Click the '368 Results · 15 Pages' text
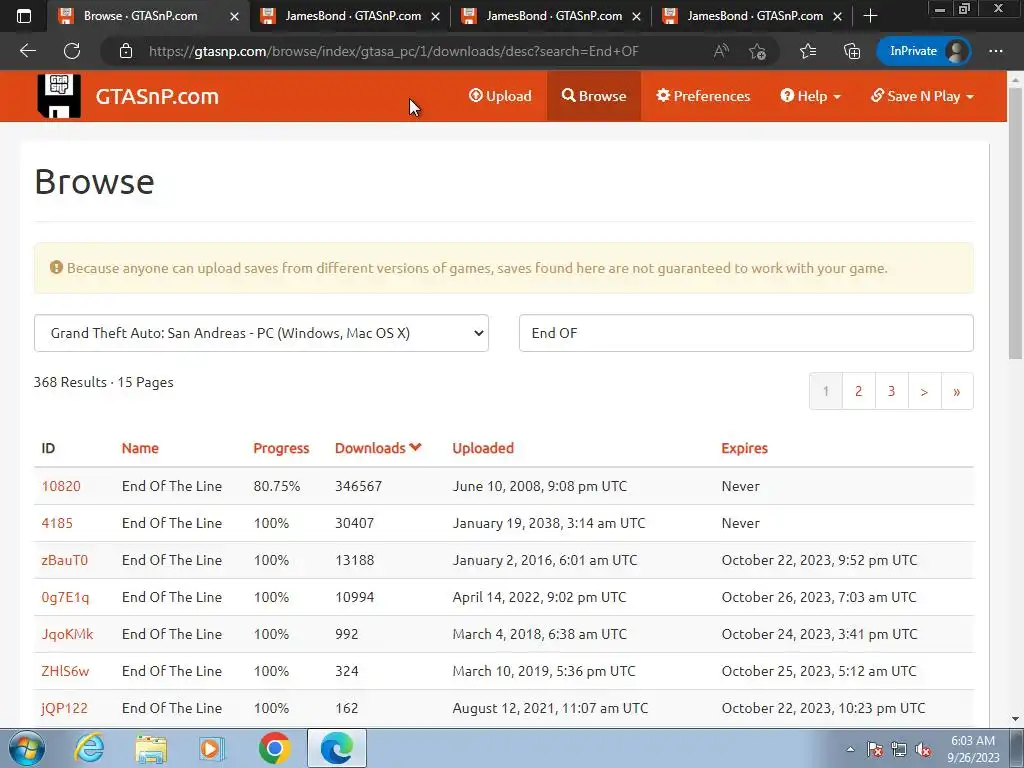Image resolution: width=1024 pixels, height=768 pixels. click(x=103, y=382)
